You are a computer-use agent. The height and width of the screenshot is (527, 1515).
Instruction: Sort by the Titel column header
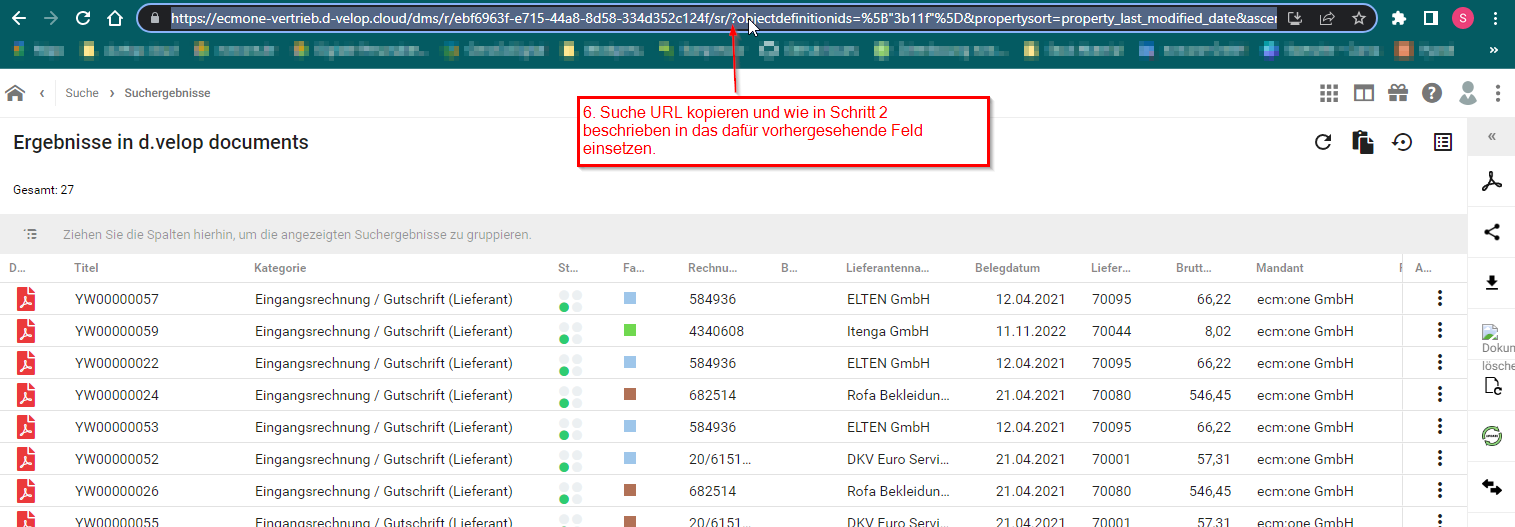[86, 268]
